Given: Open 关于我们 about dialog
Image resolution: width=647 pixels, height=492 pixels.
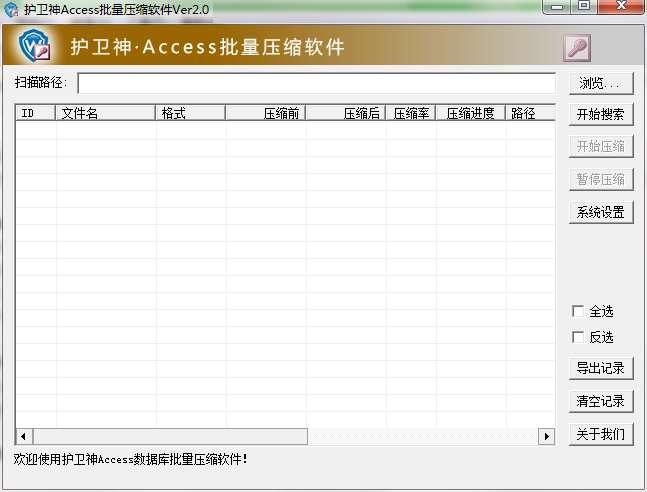Looking at the screenshot, I should point(601,434).
